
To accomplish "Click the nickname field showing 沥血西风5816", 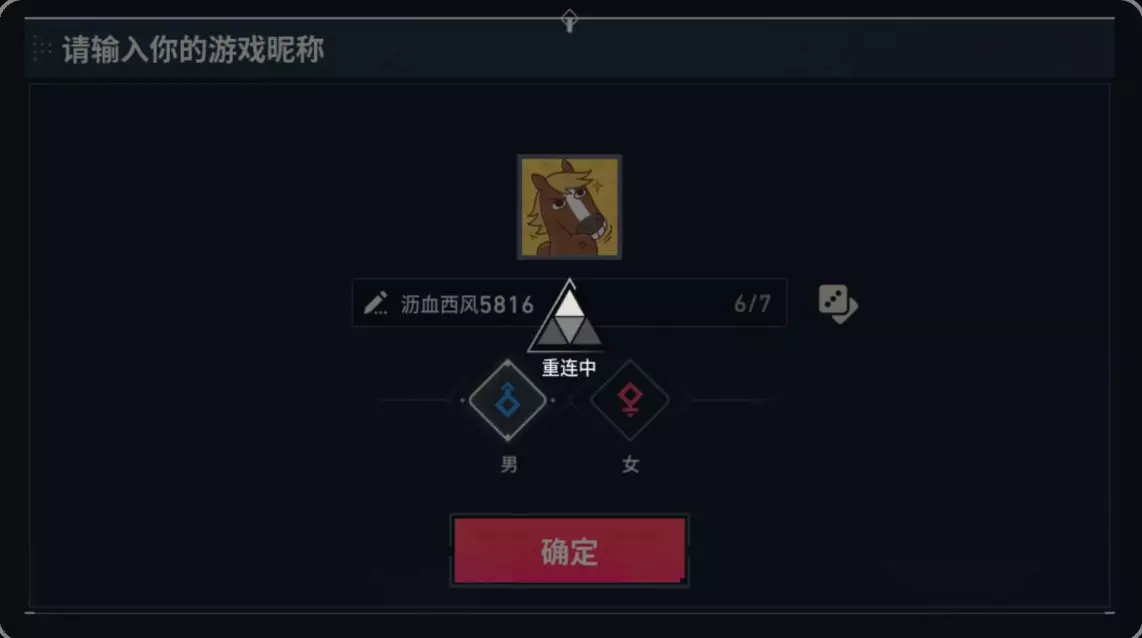I will [569, 303].
